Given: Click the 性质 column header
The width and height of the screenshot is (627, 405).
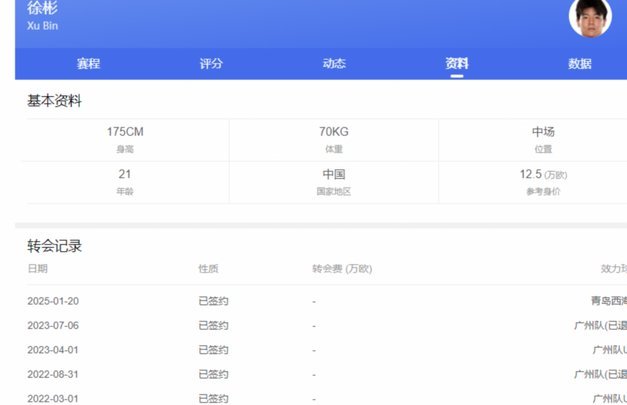Looking at the screenshot, I should click(x=208, y=268).
